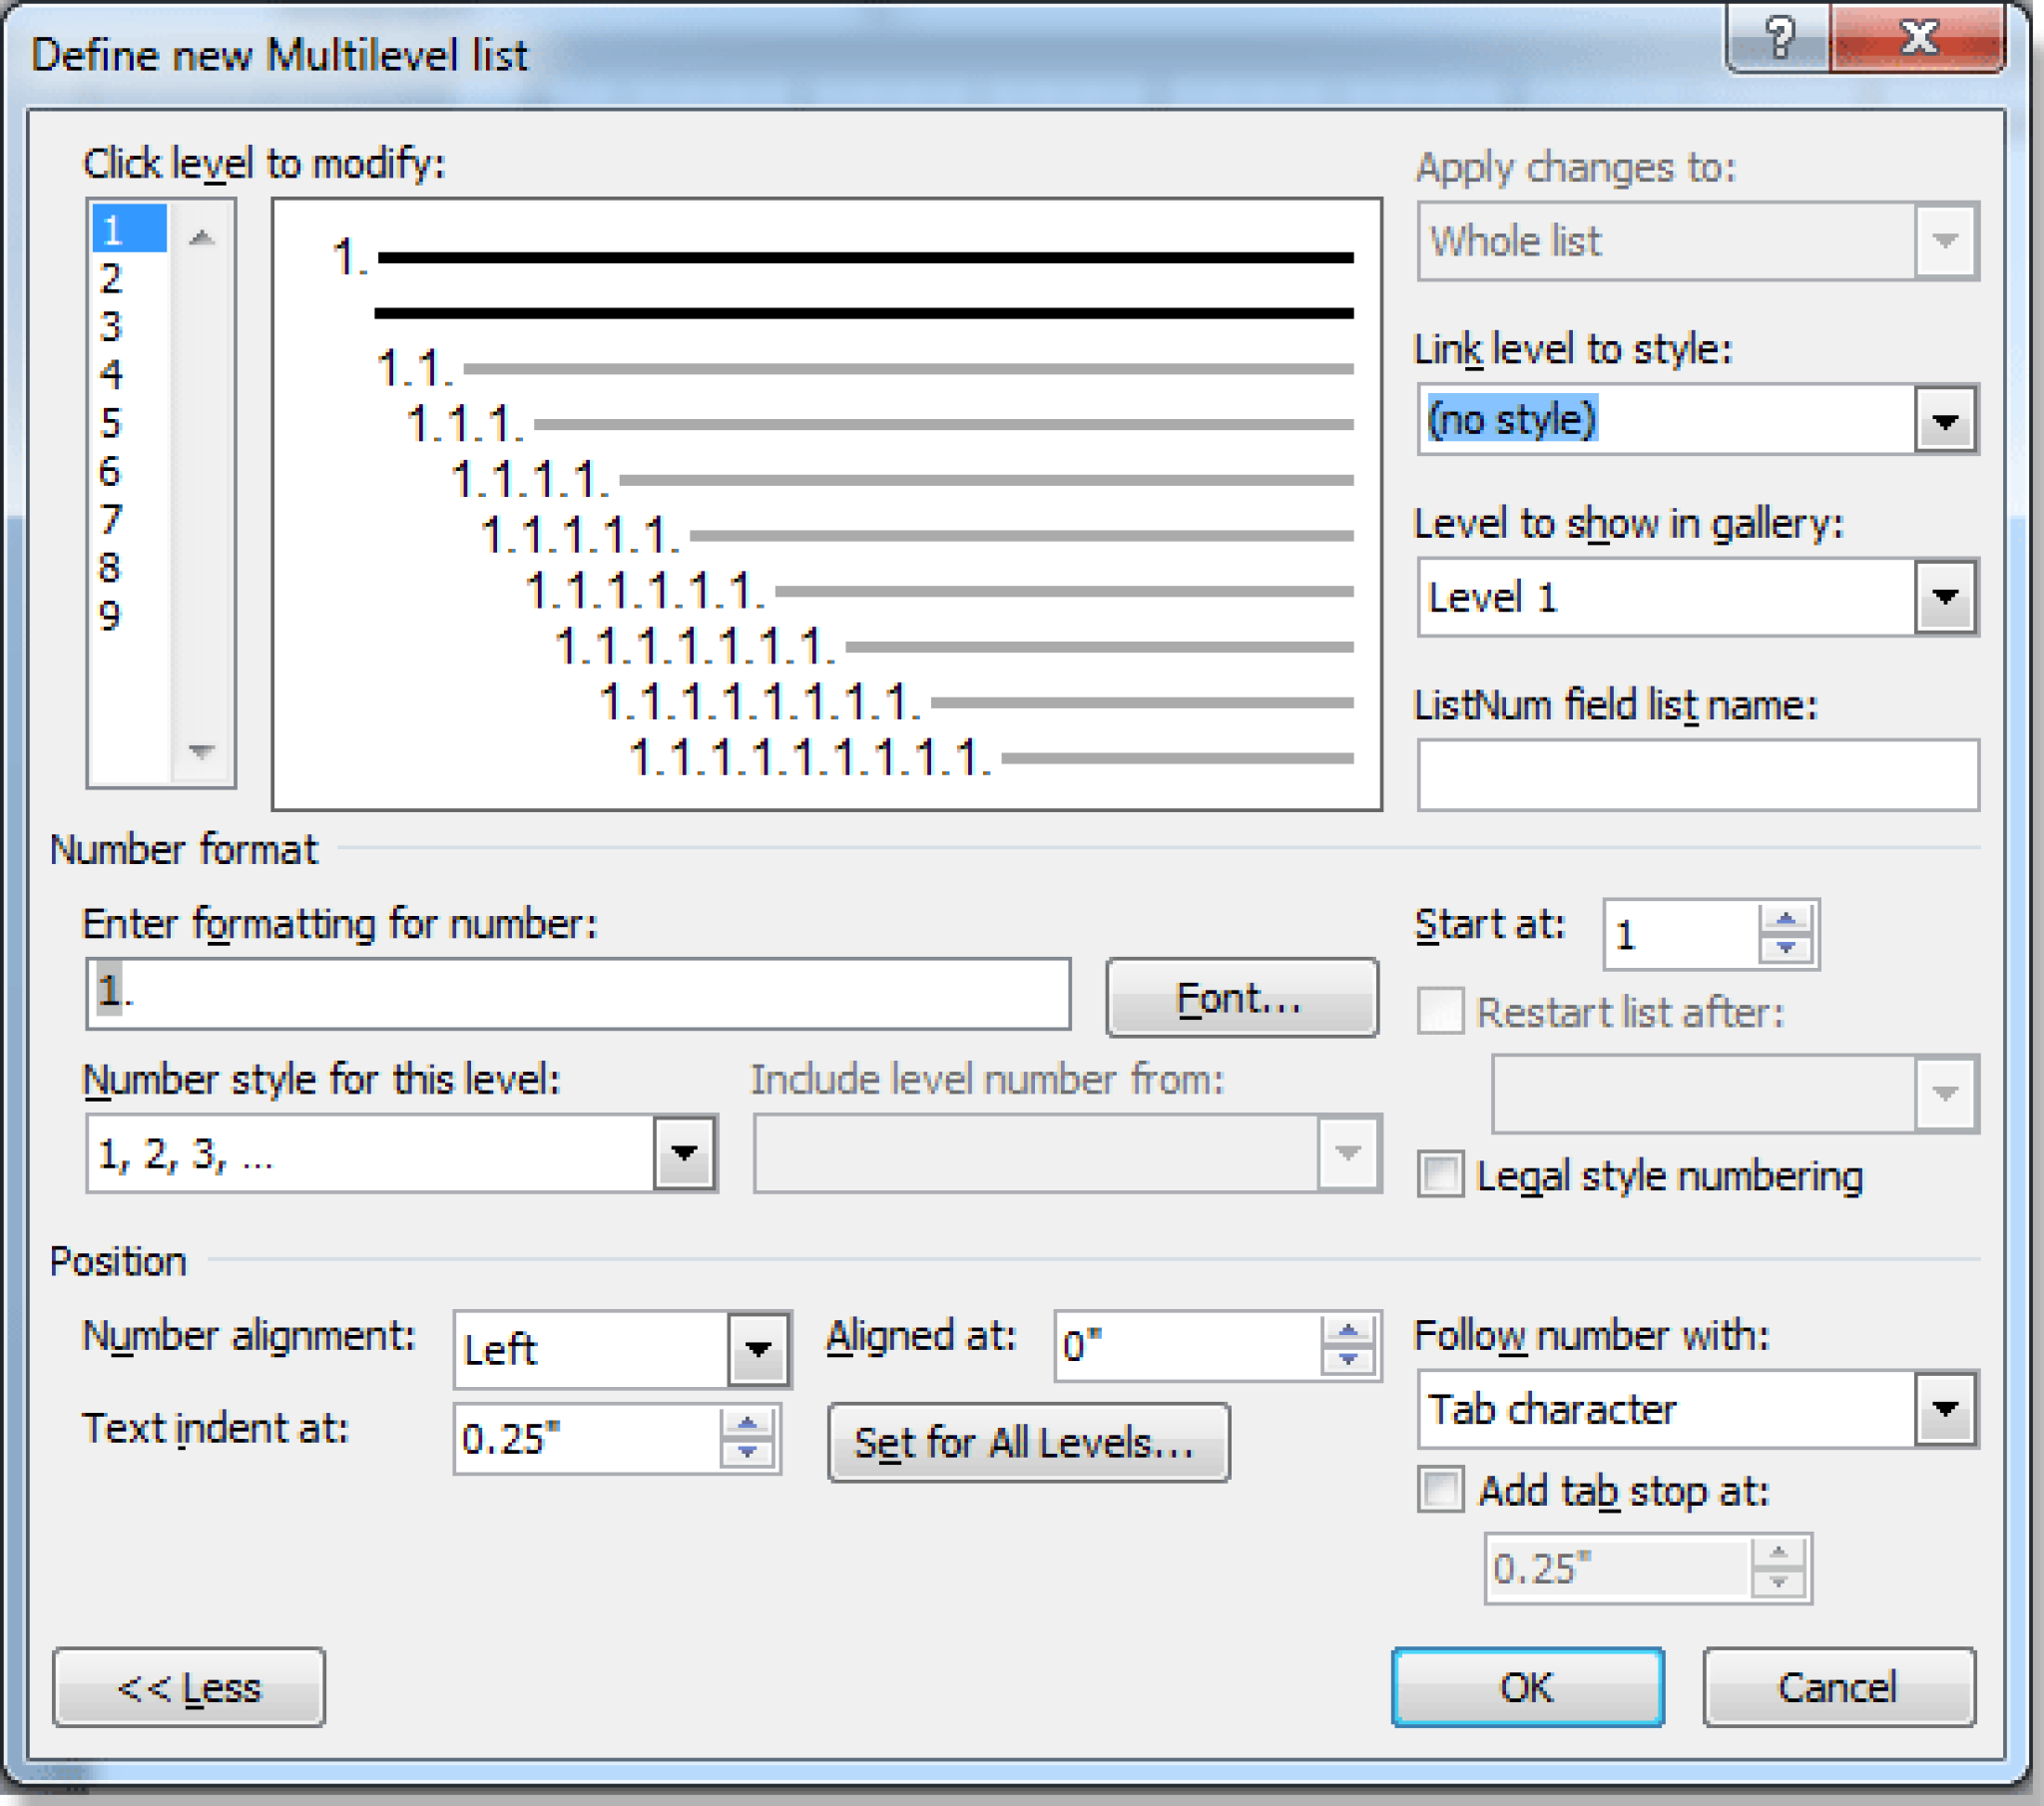Image resolution: width=2044 pixels, height=1806 pixels.
Task: Click the Font button
Action: (x=1241, y=997)
